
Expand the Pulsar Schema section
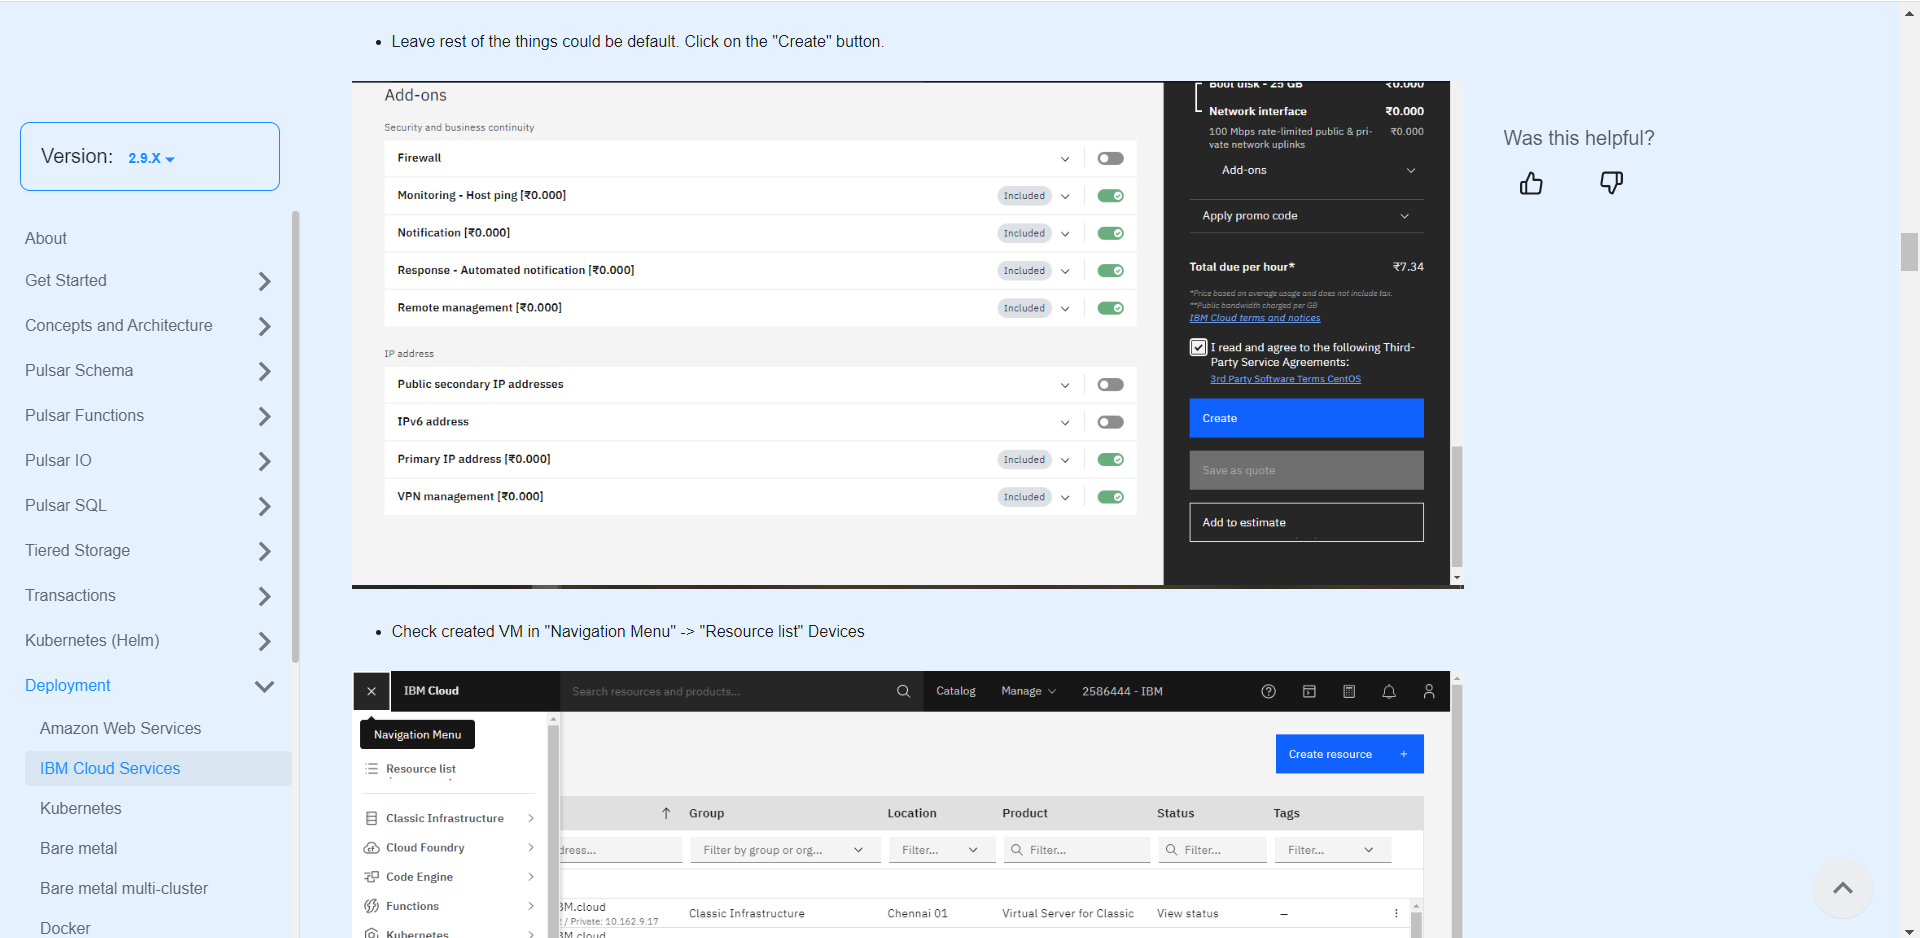tap(264, 371)
